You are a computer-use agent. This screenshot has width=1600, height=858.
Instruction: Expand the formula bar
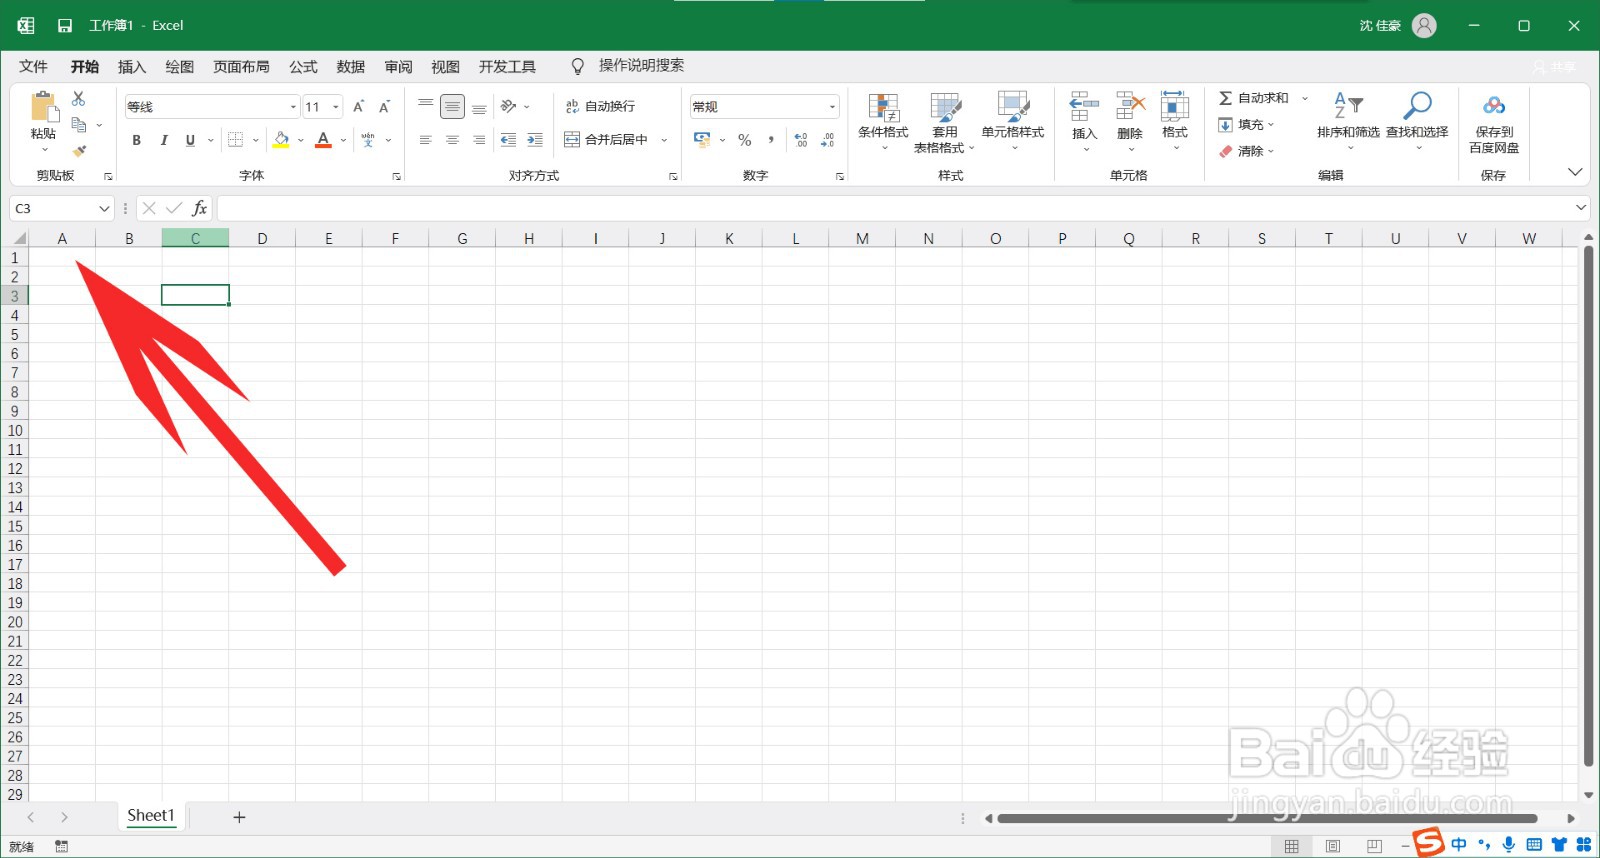1581,208
